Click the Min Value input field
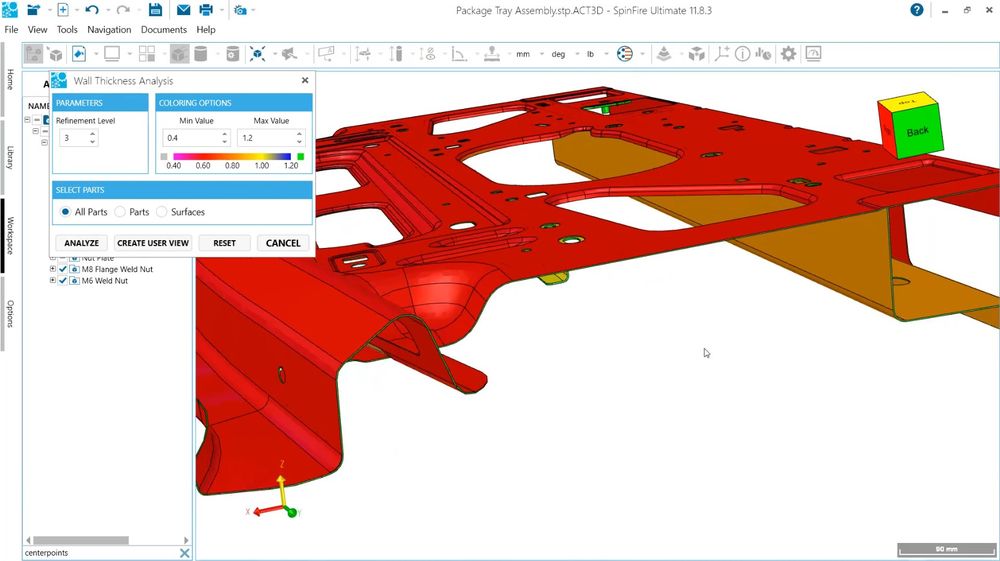The height and width of the screenshot is (561, 1000). click(190, 138)
